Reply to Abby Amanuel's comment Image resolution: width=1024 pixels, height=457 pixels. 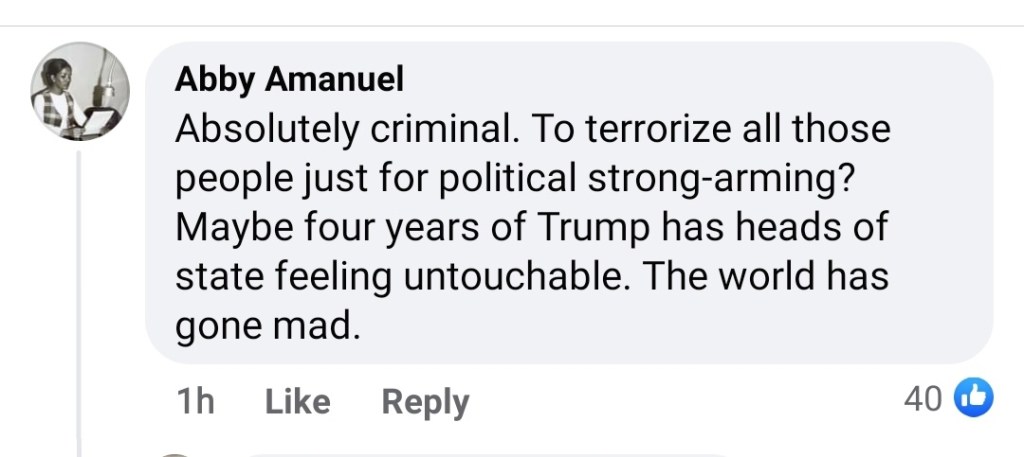[425, 401]
